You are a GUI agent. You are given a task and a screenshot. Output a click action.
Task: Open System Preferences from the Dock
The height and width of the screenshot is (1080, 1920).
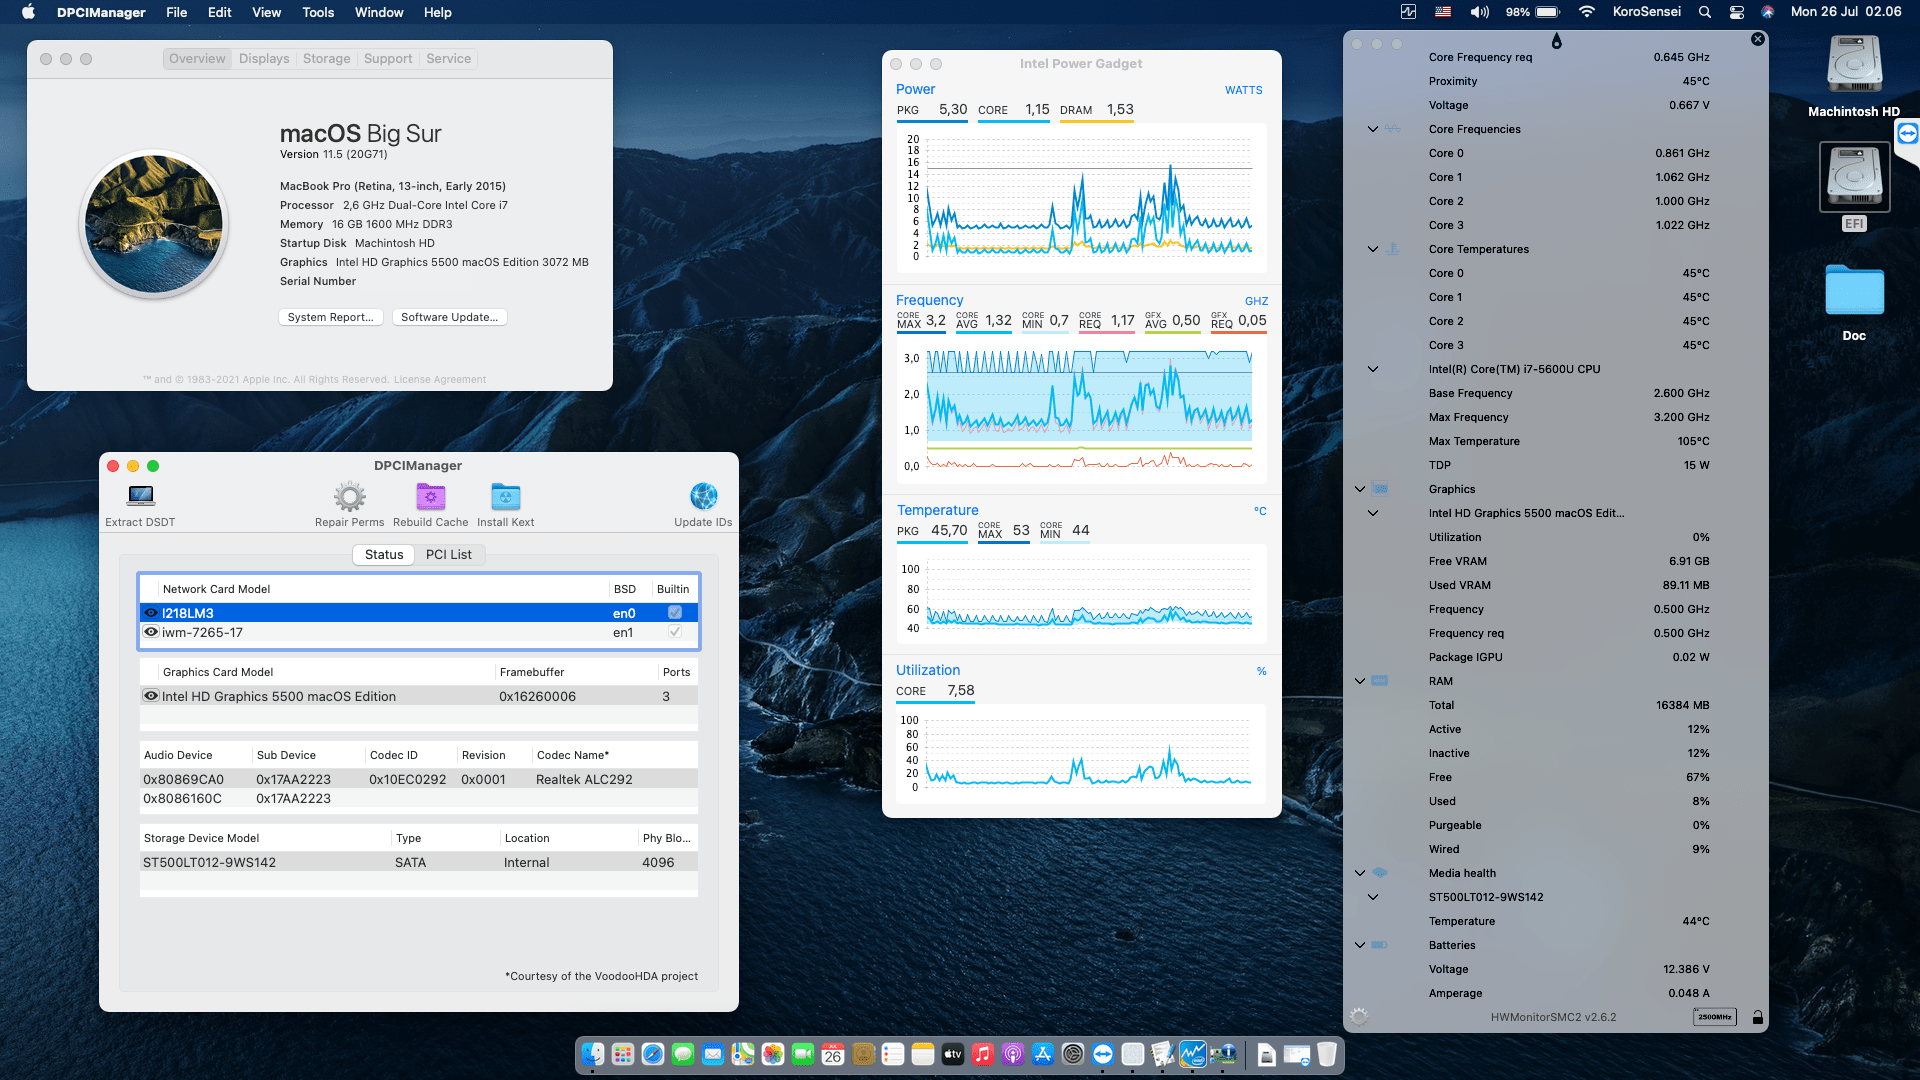(1072, 1053)
